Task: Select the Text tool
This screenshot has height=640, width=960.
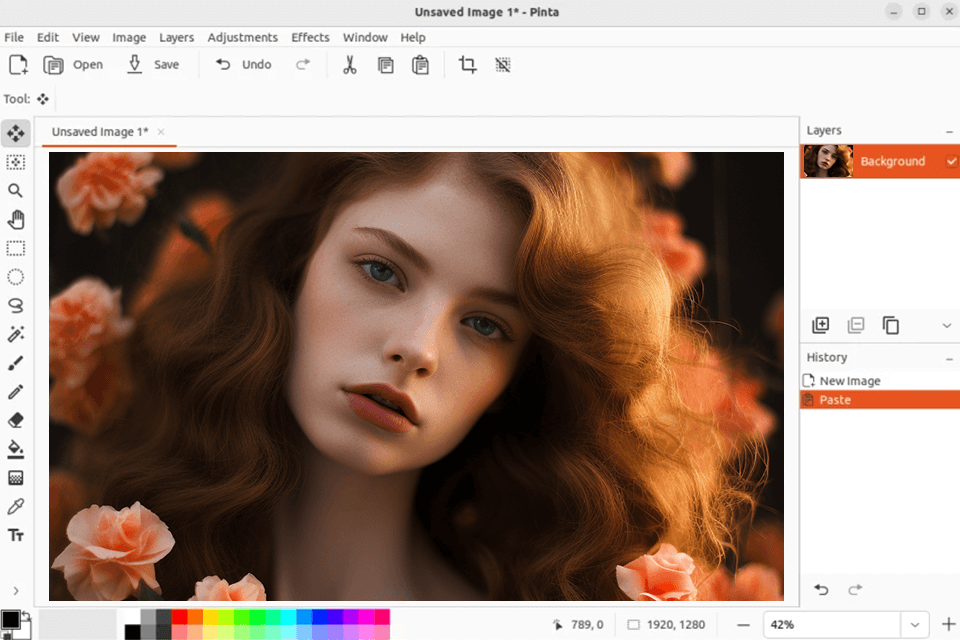Action: (16, 535)
